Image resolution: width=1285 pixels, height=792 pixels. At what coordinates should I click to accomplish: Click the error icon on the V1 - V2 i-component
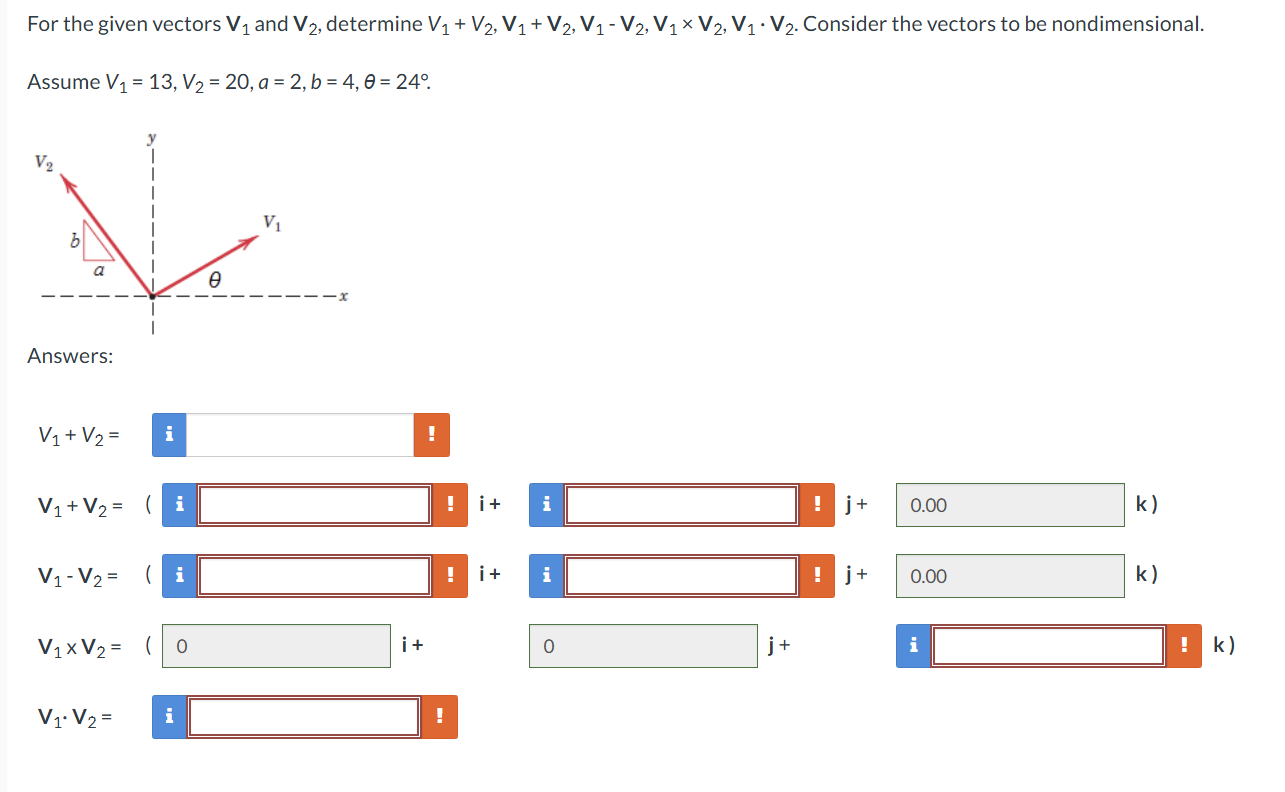pyautogui.click(x=449, y=576)
